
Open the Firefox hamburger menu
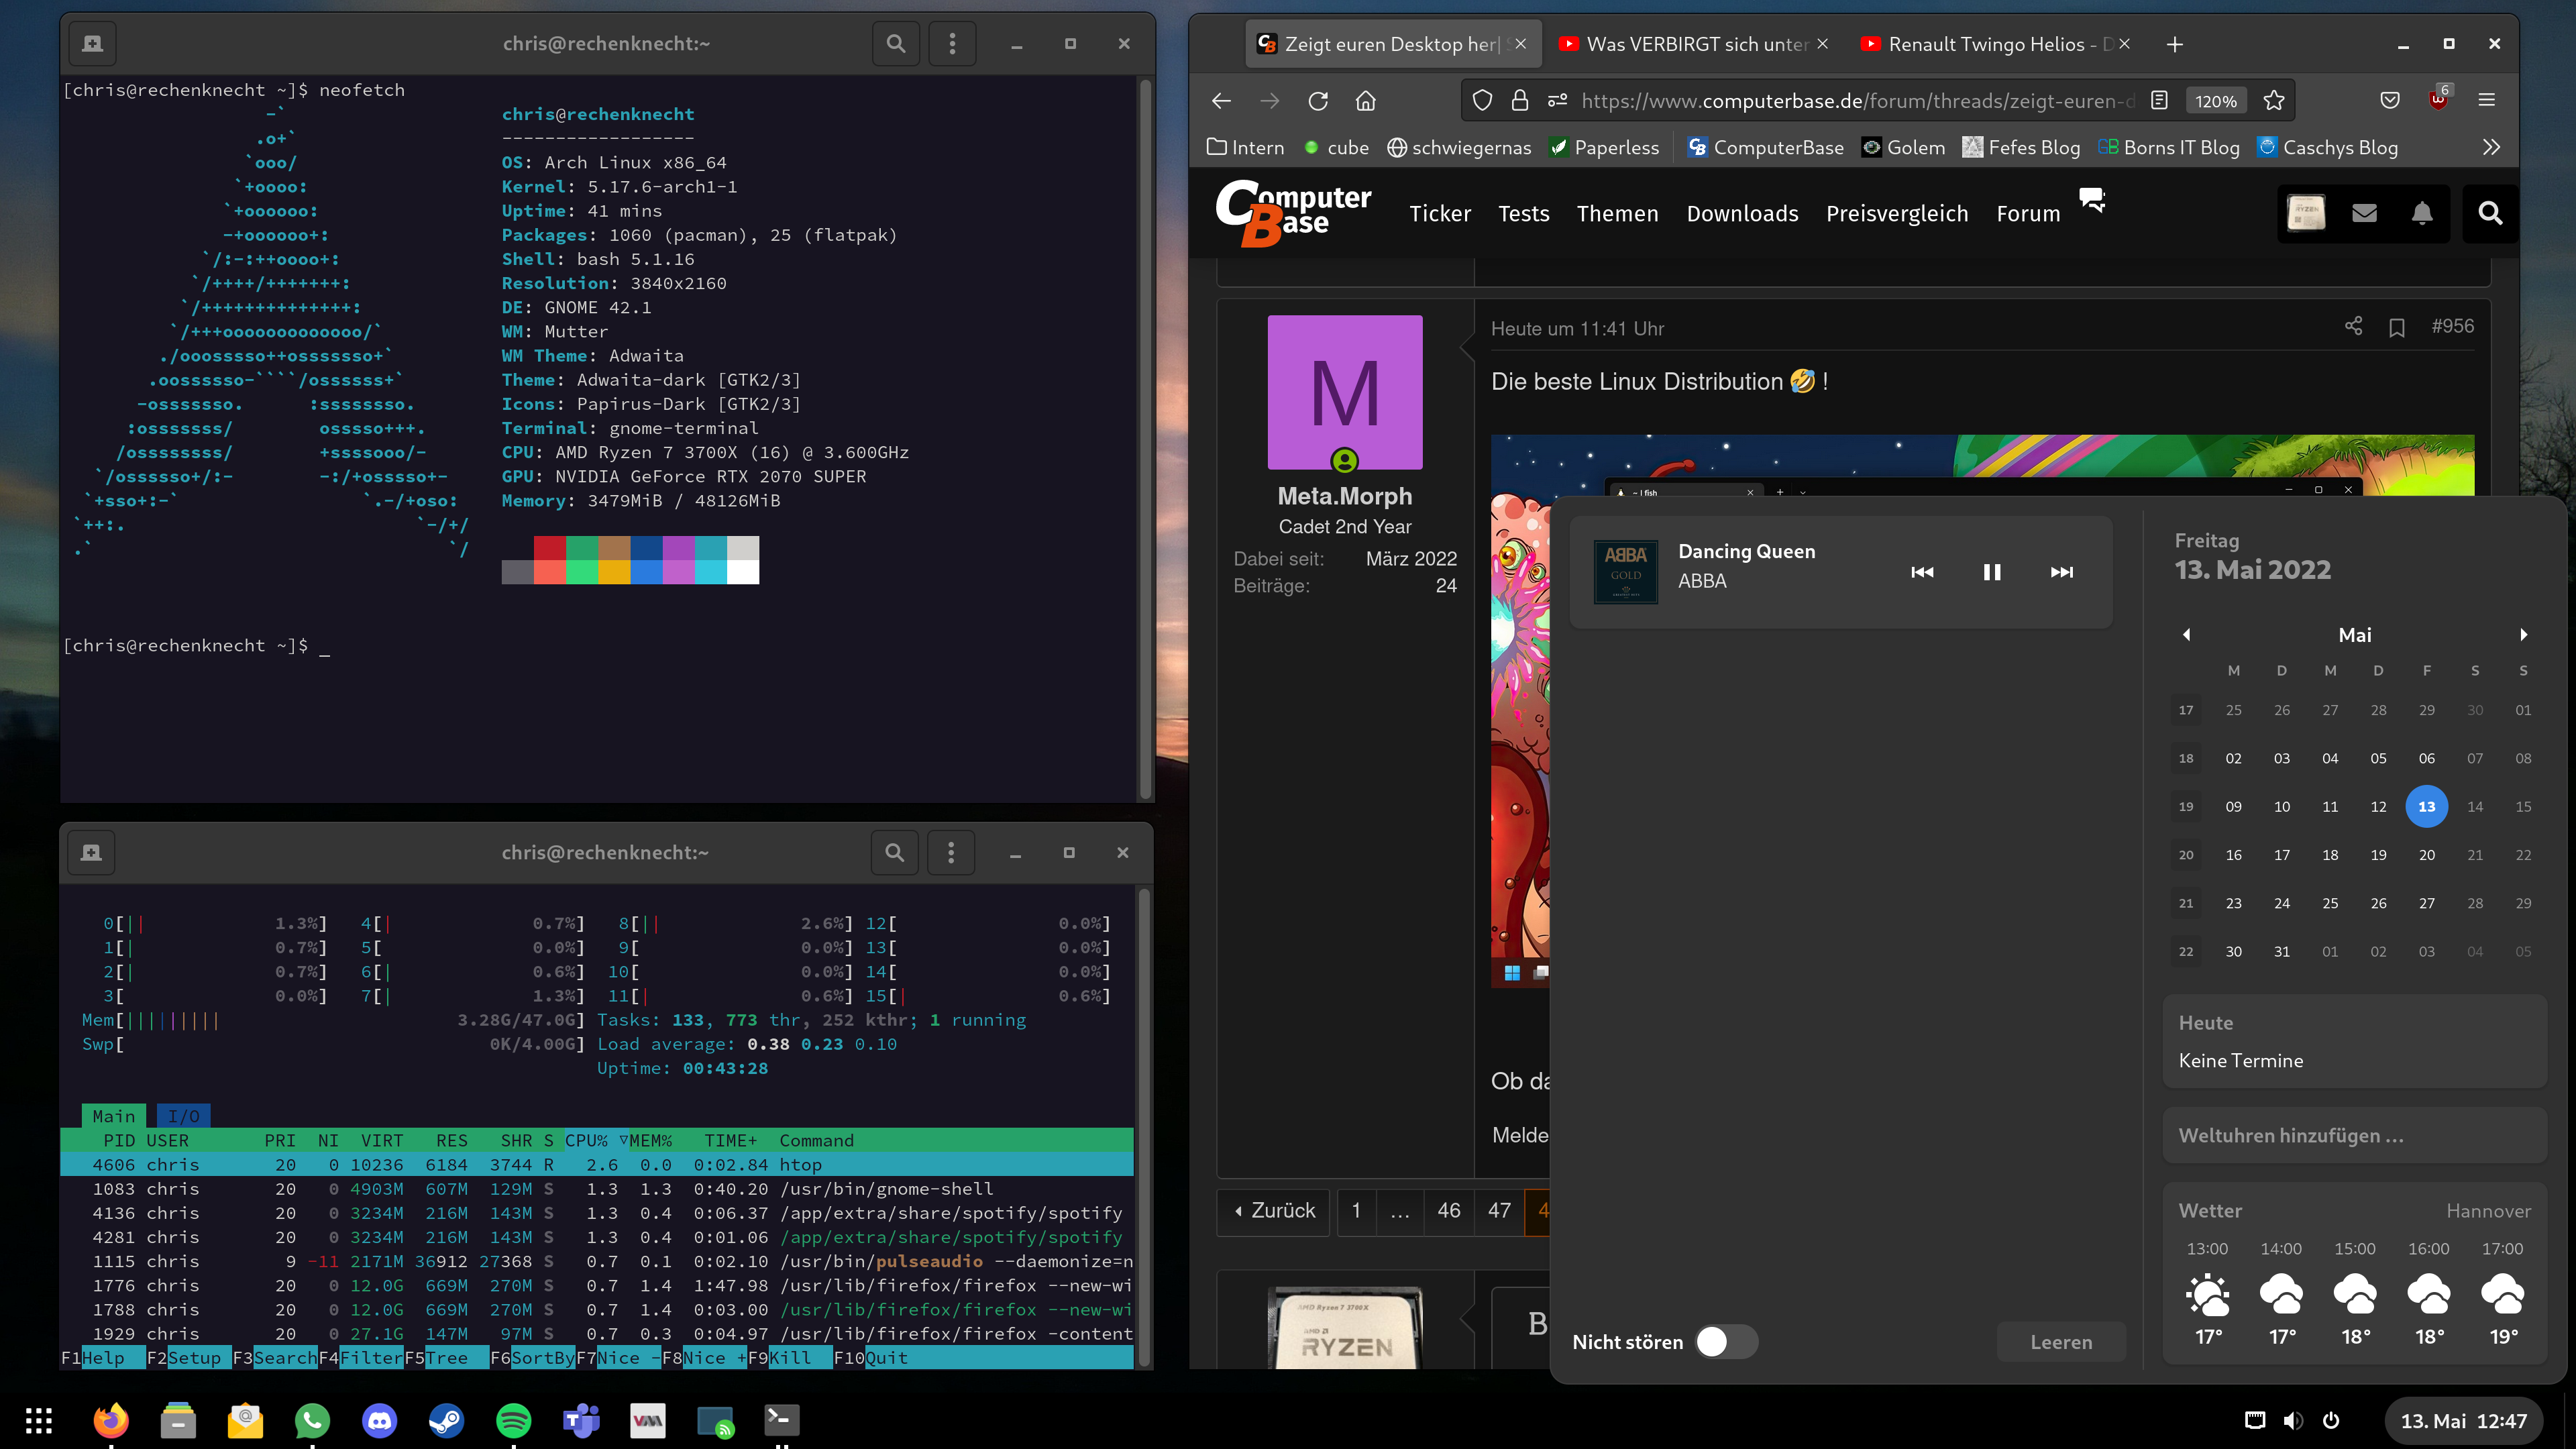click(x=2487, y=100)
